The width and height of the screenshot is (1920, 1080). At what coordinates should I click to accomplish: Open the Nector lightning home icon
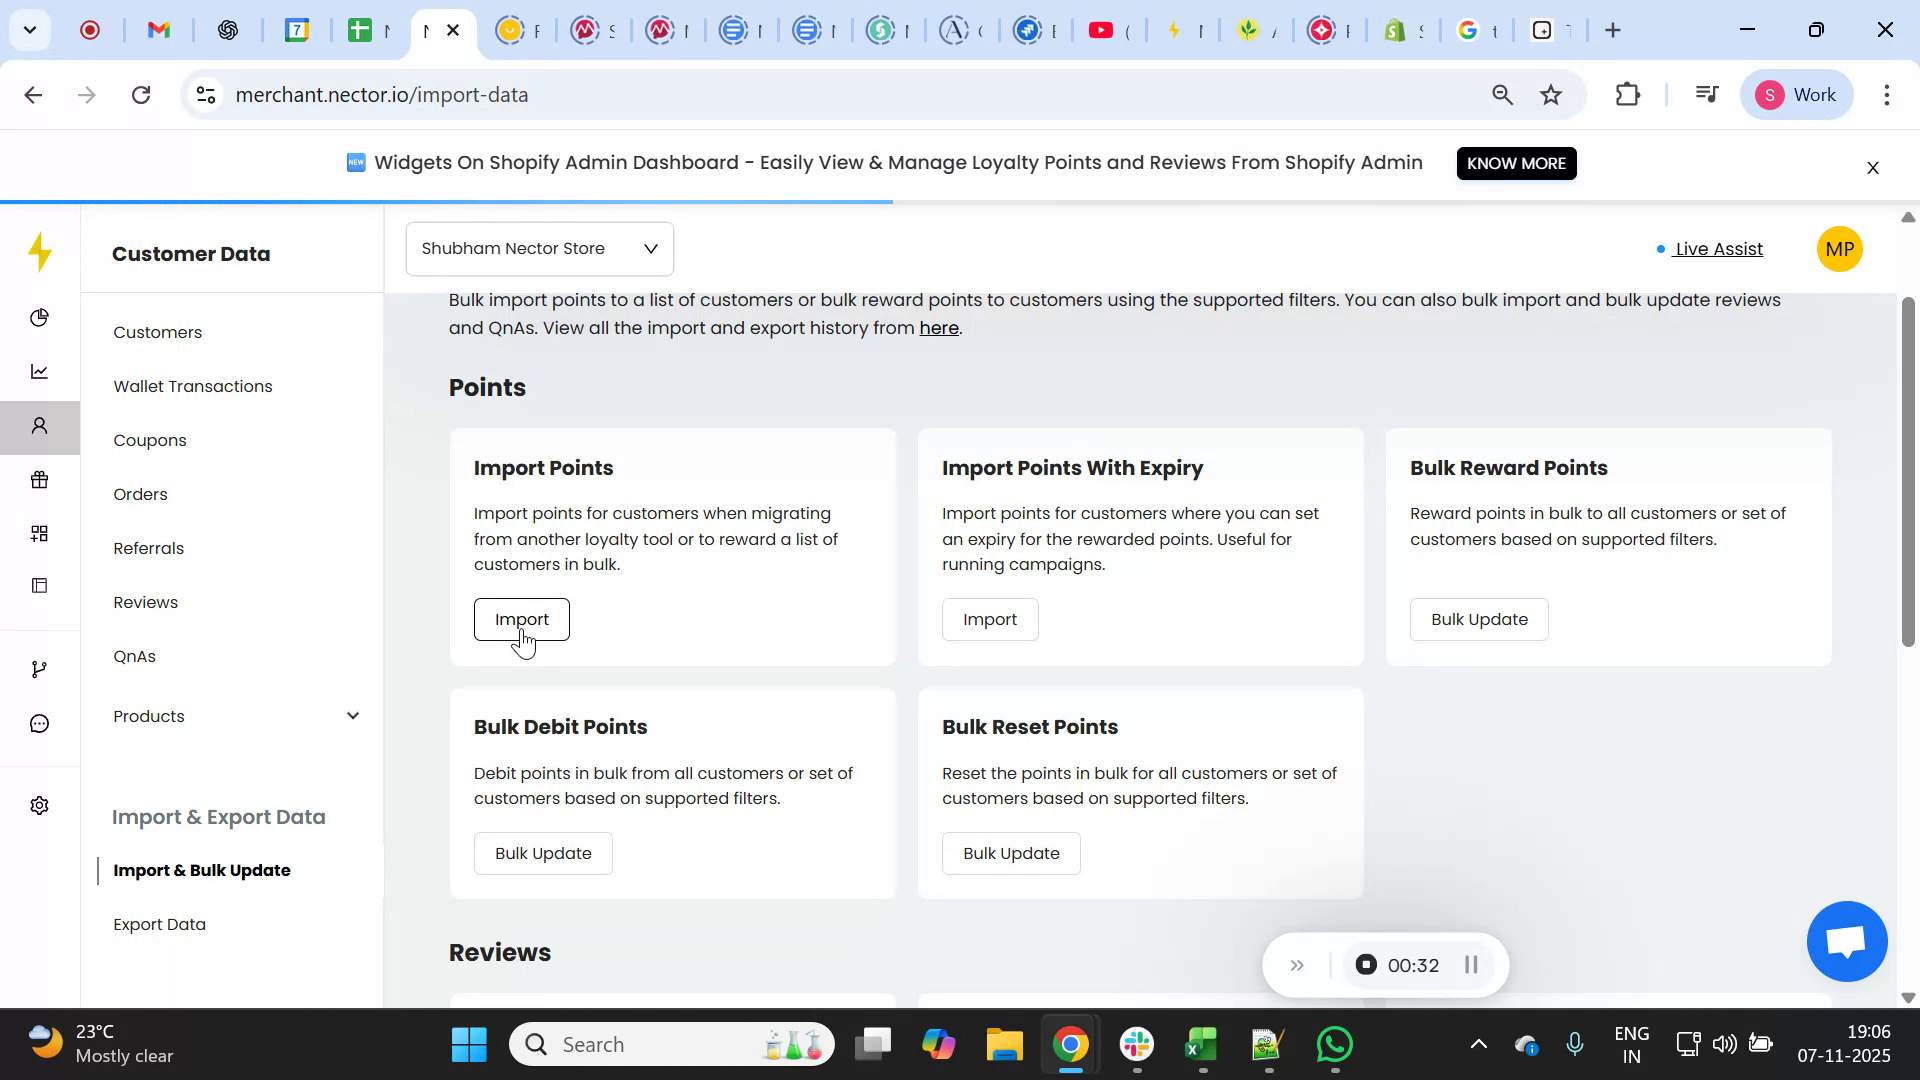click(x=40, y=253)
